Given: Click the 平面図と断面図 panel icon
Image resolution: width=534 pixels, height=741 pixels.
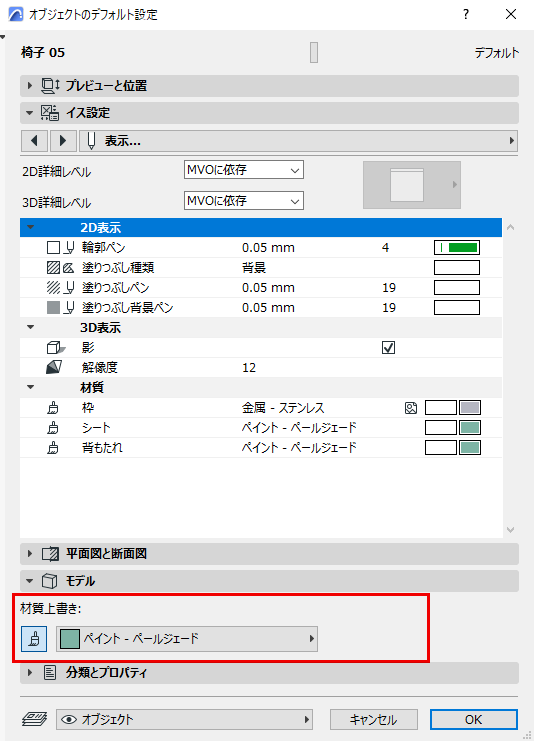Looking at the screenshot, I should pyautogui.click(x=50, y=553).
